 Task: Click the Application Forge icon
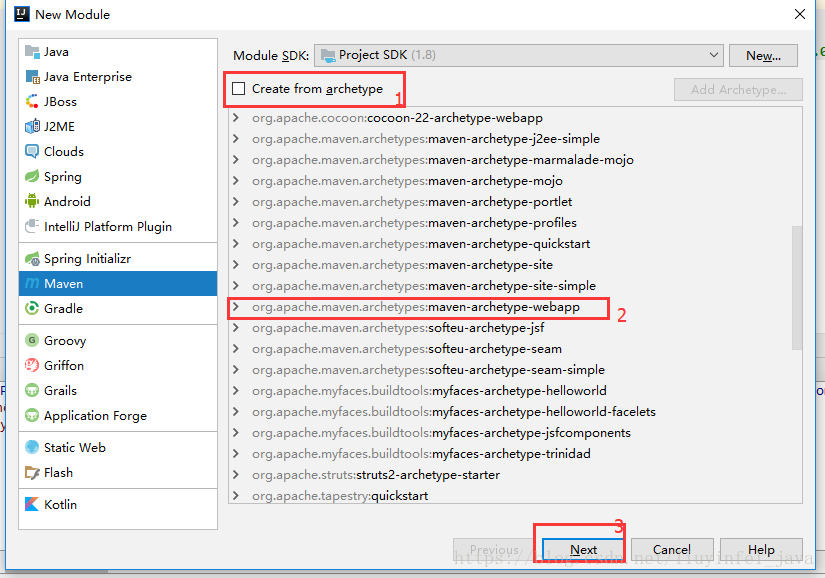point(32,415)
